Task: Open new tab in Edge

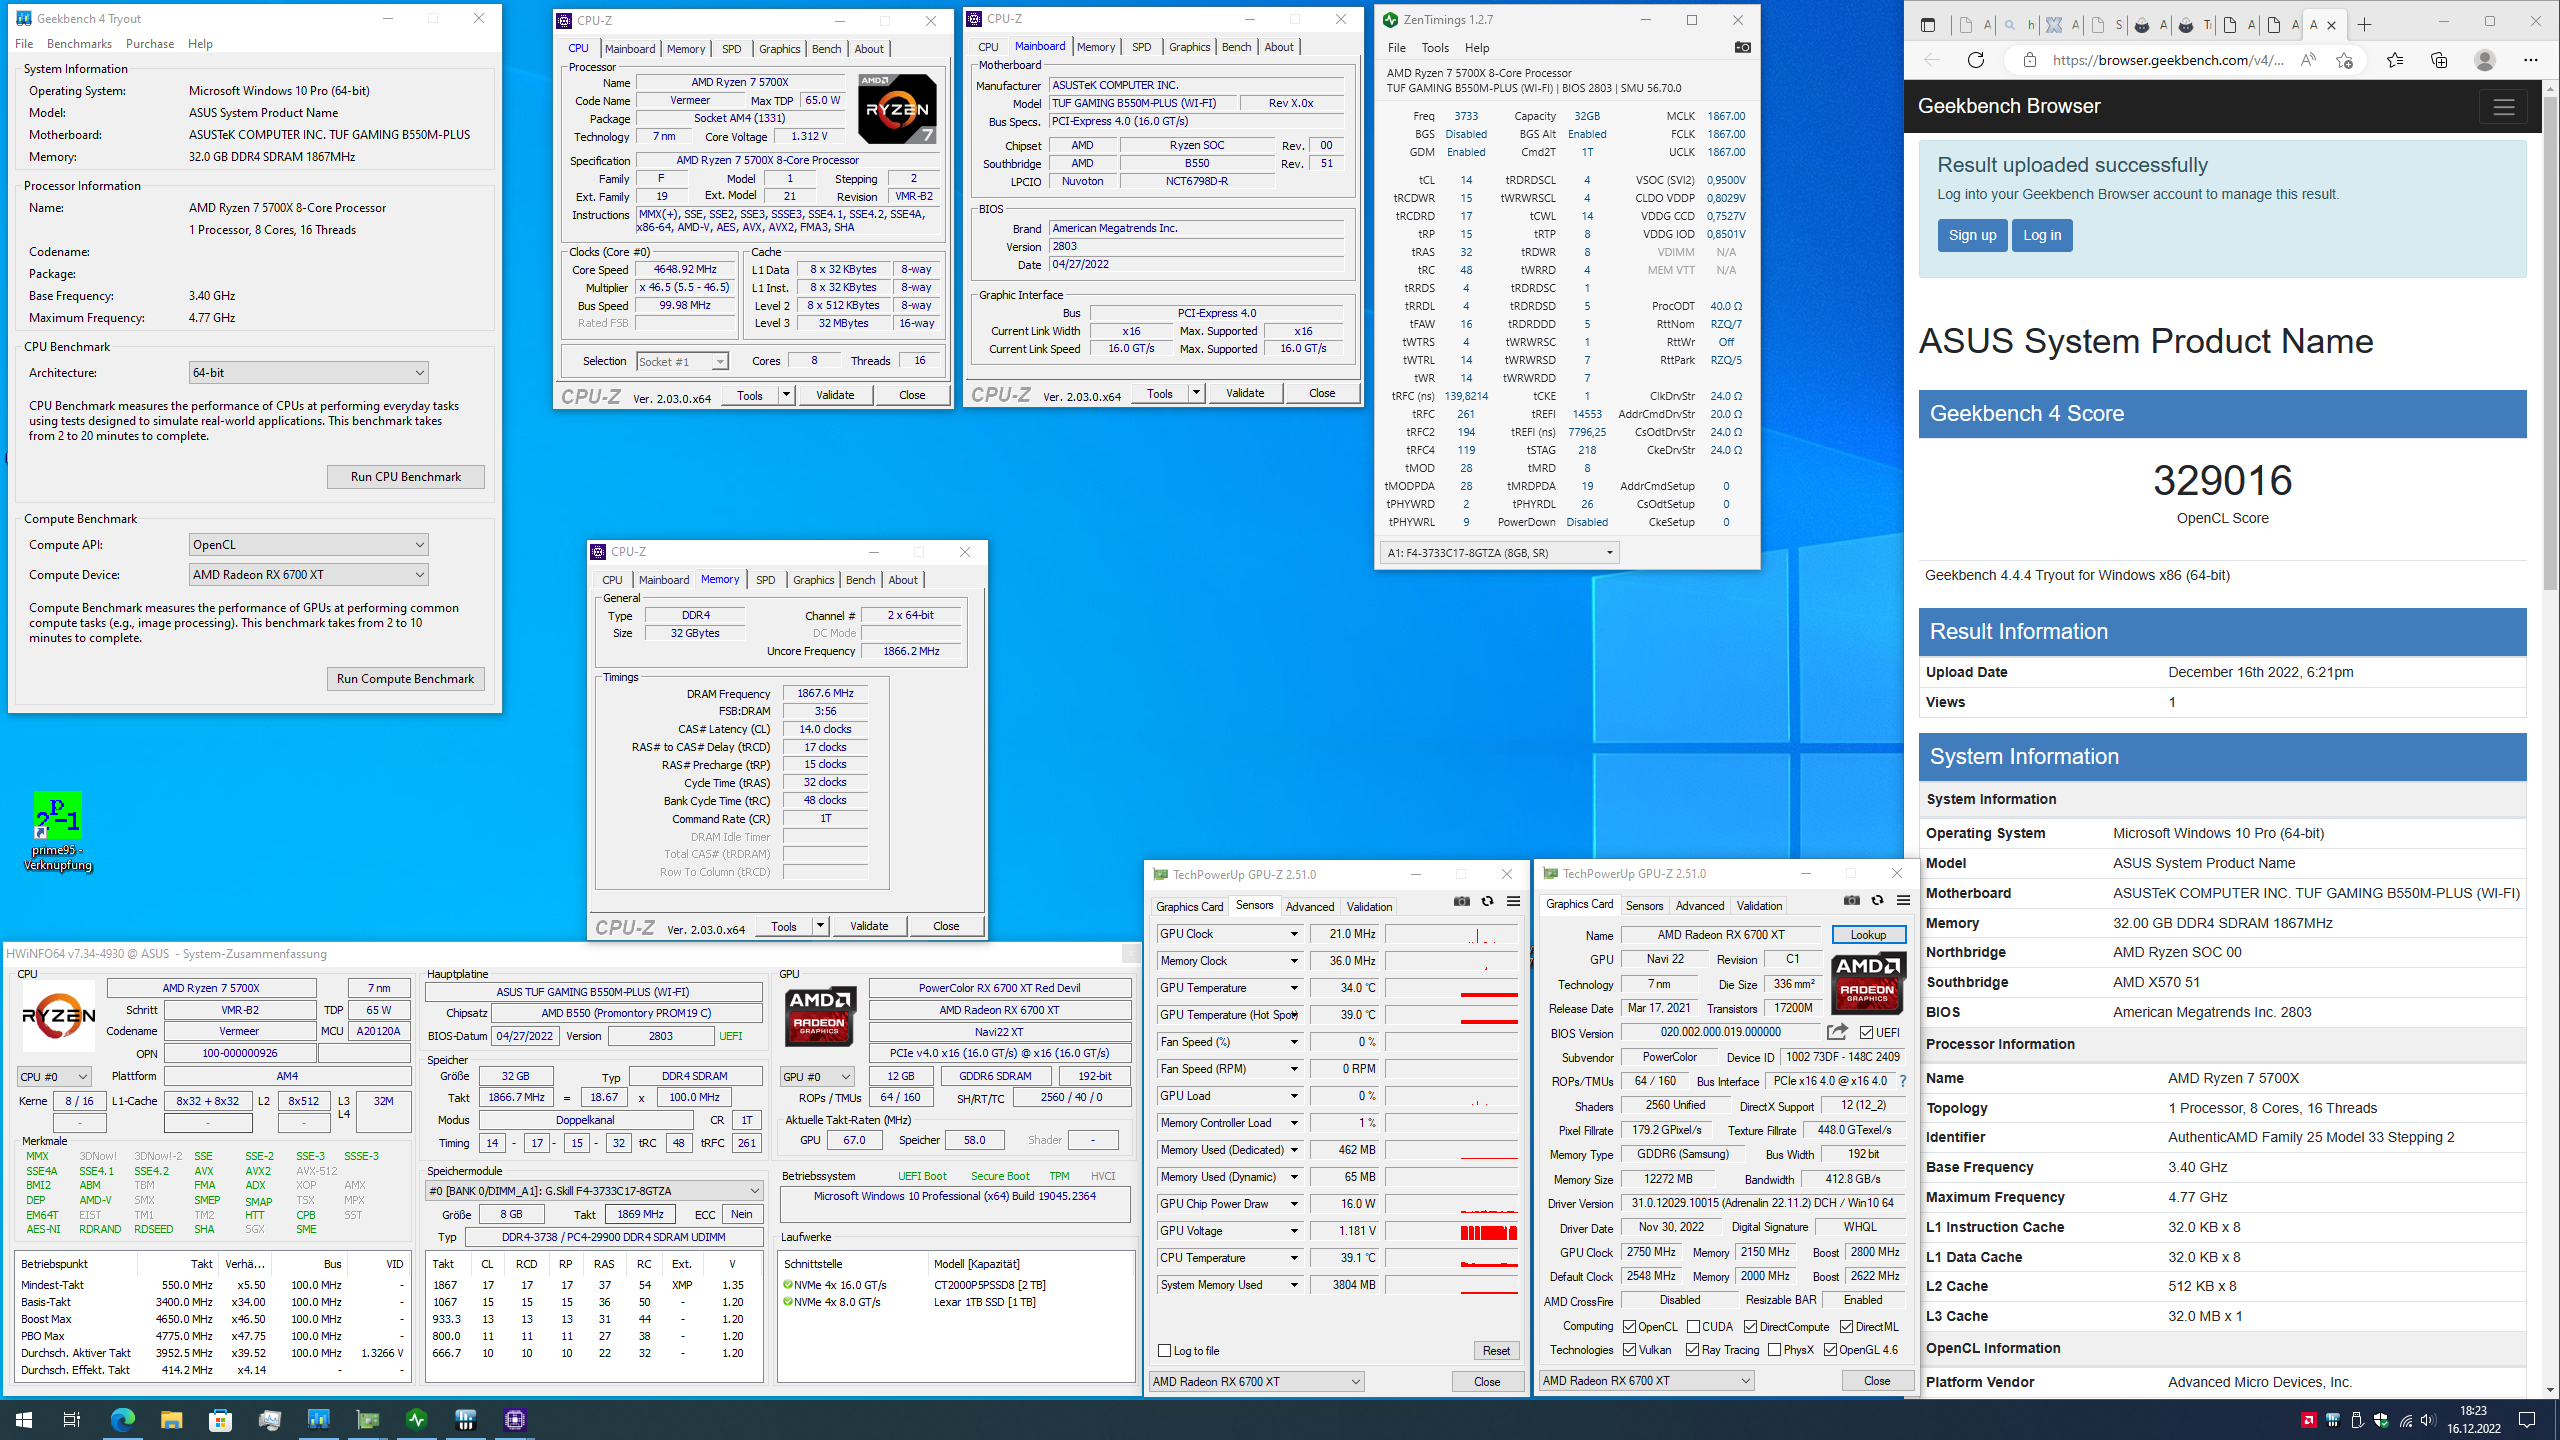Action: coord(2364,25)
